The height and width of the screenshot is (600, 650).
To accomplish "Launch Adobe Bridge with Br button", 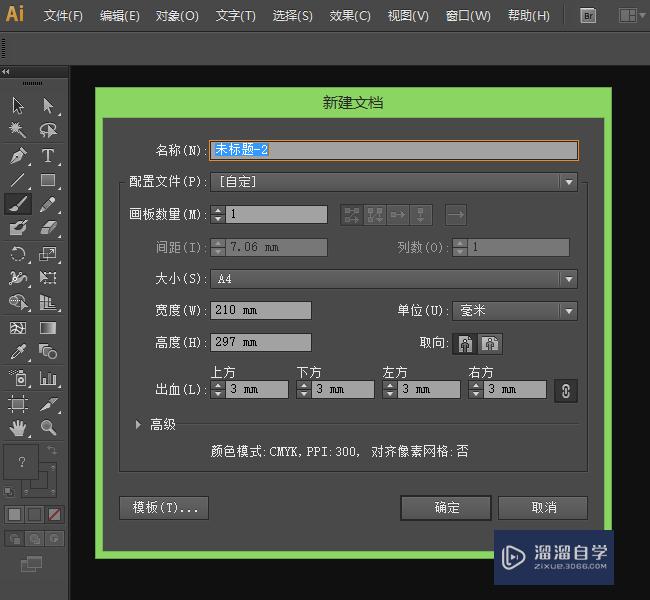I will tap(588, 16).
